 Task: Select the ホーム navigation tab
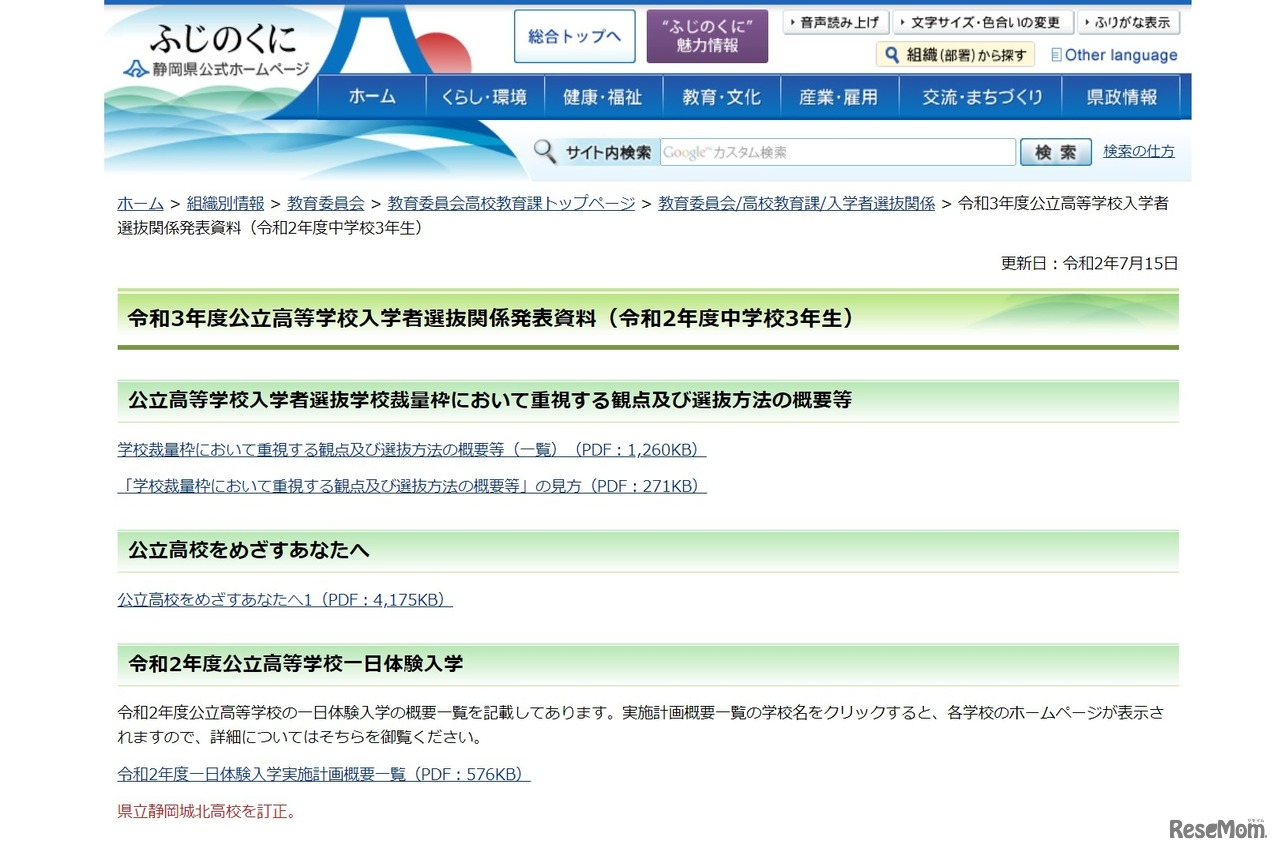[372, 97]
